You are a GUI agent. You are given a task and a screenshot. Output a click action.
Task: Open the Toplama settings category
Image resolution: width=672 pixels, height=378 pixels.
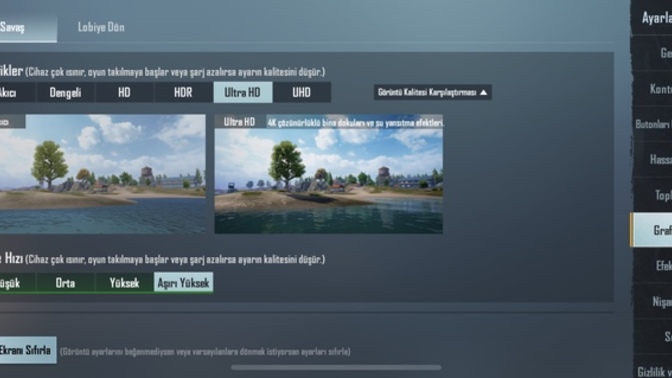(653, 195)
